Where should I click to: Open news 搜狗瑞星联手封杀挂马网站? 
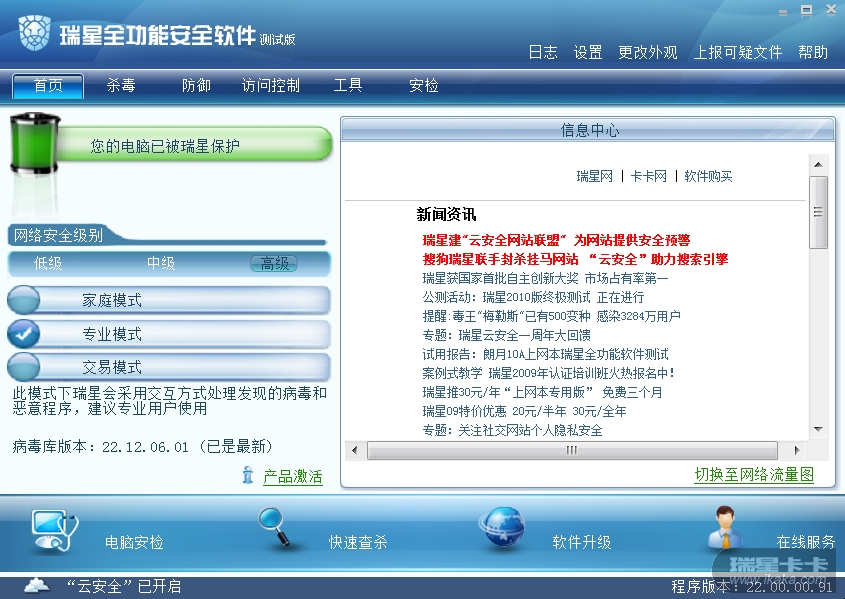coord(575,259)
